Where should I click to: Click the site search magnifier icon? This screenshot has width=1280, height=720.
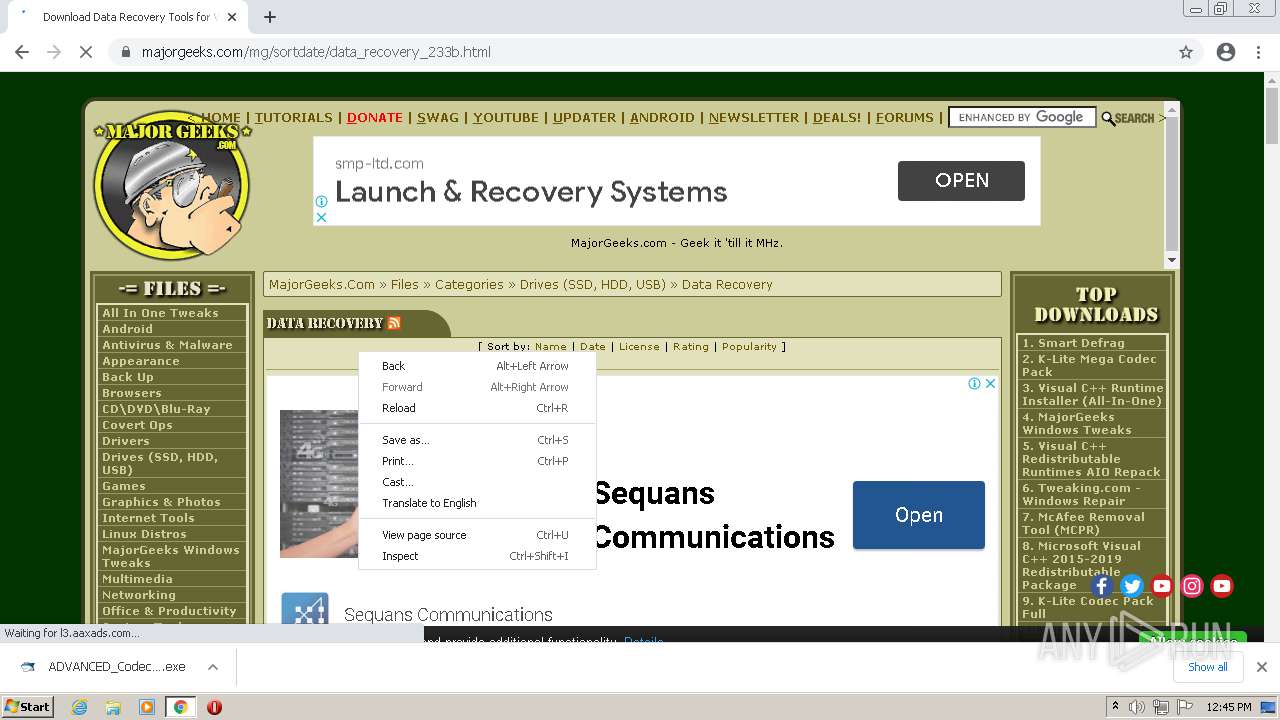coord(1108,118)
